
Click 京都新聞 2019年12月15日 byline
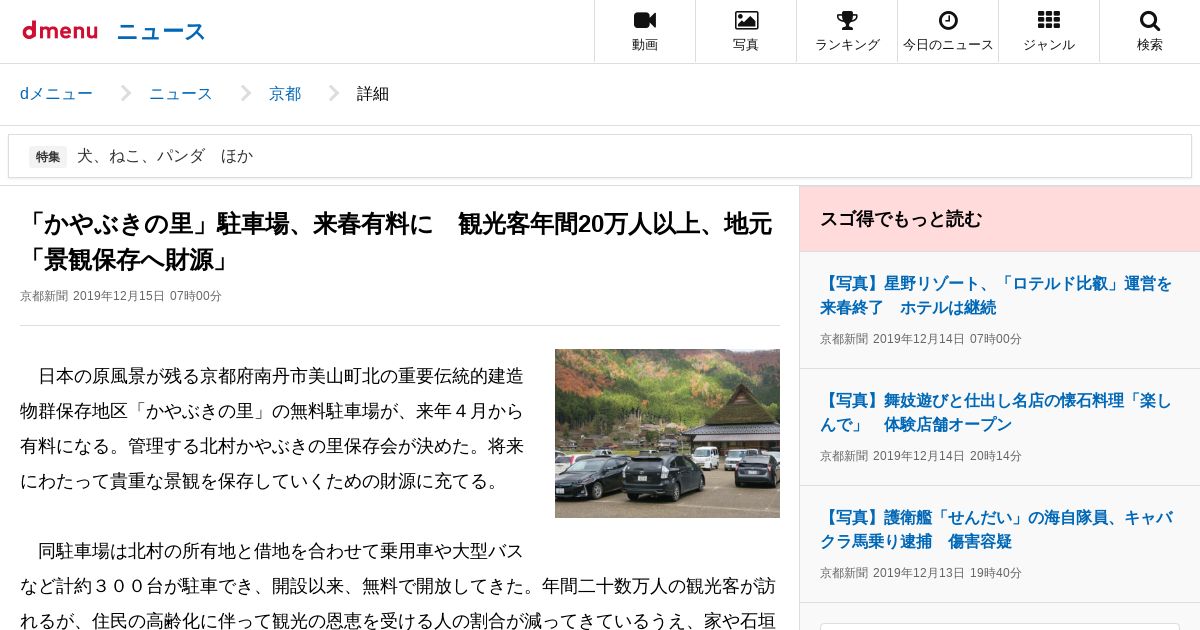[121, 296]
